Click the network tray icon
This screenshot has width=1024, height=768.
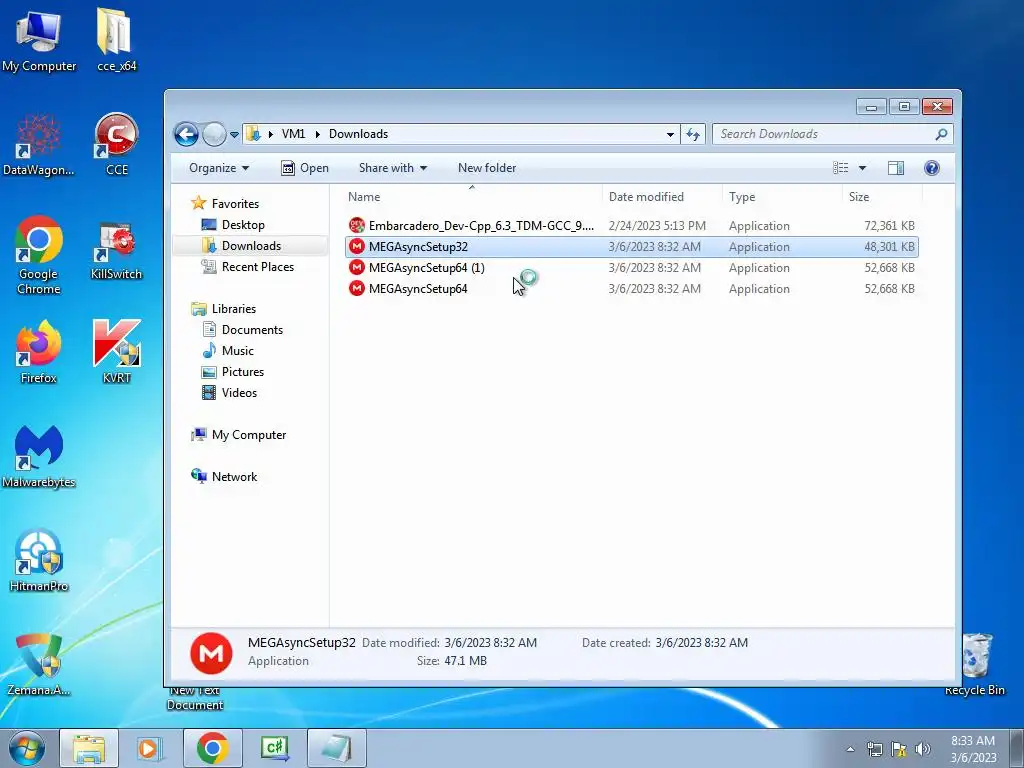(874, 749)
